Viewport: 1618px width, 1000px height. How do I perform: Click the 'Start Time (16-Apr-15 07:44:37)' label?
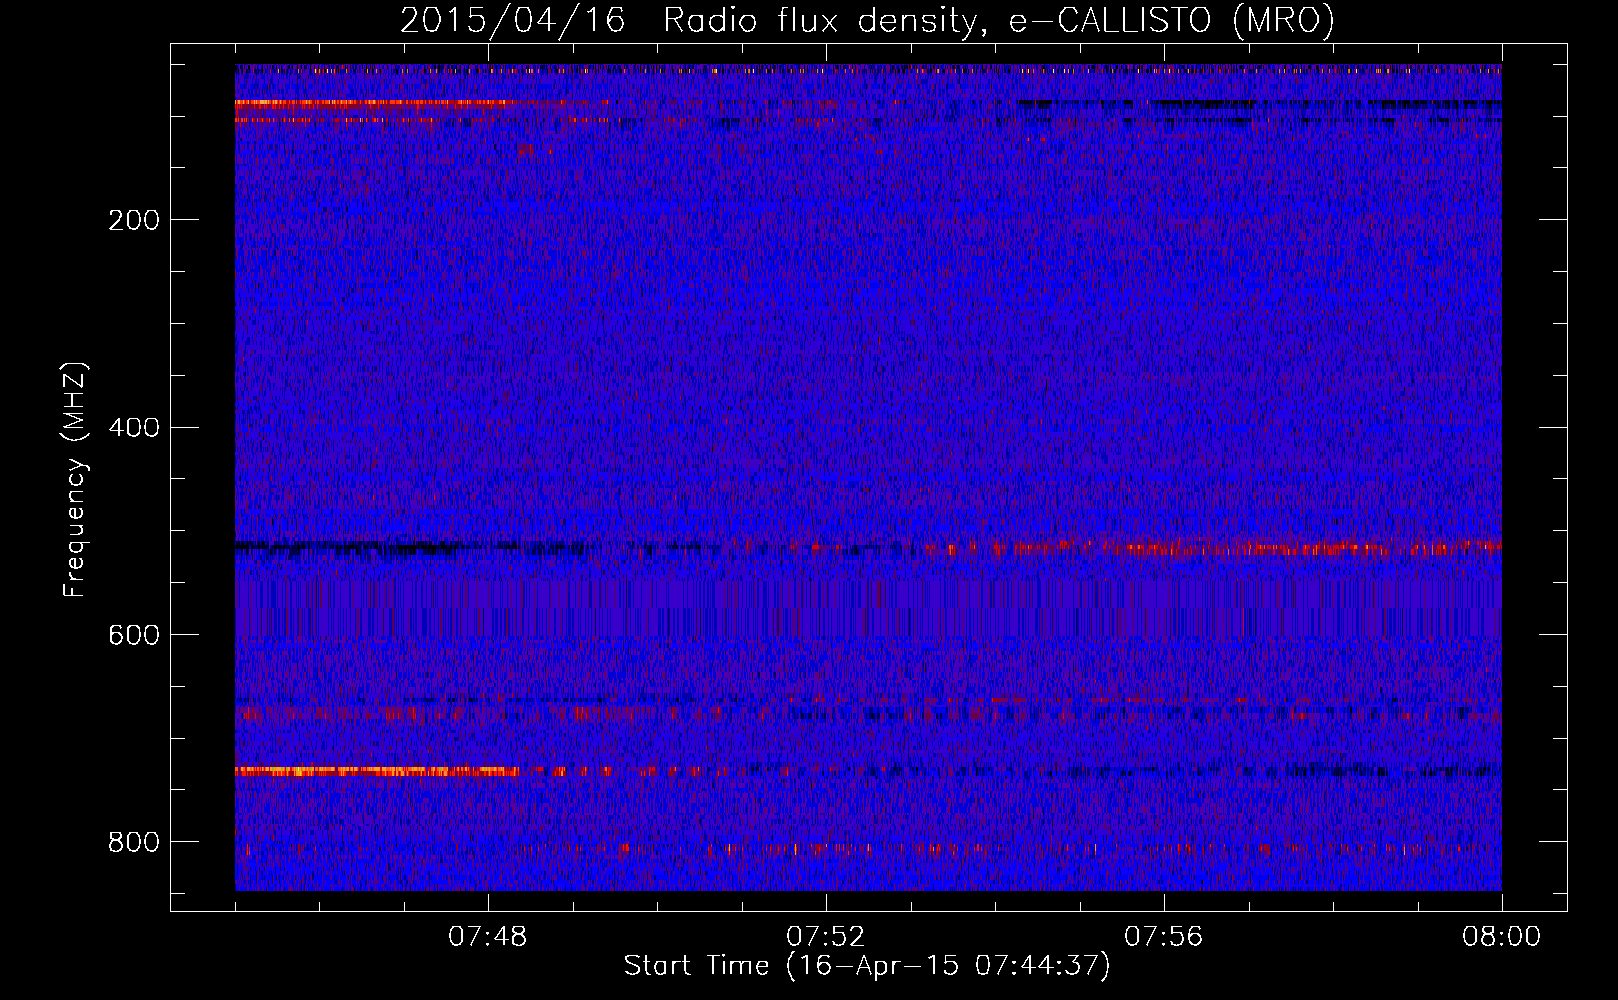click(x=867, y=966)
